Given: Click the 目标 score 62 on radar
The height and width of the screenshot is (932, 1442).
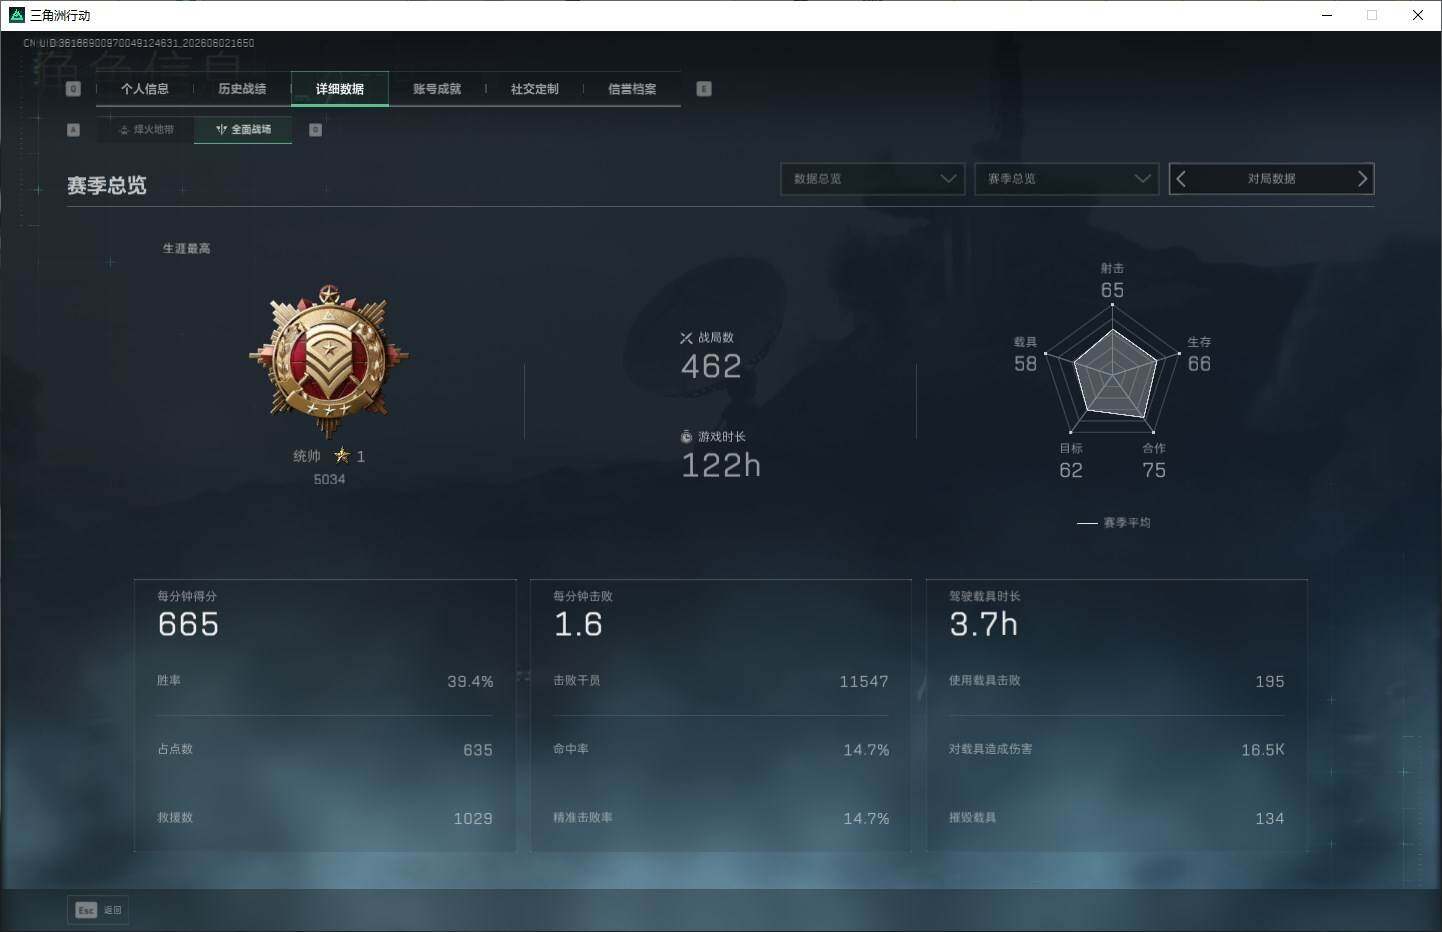Looking at the screenshot, I should pos(1071,470).
